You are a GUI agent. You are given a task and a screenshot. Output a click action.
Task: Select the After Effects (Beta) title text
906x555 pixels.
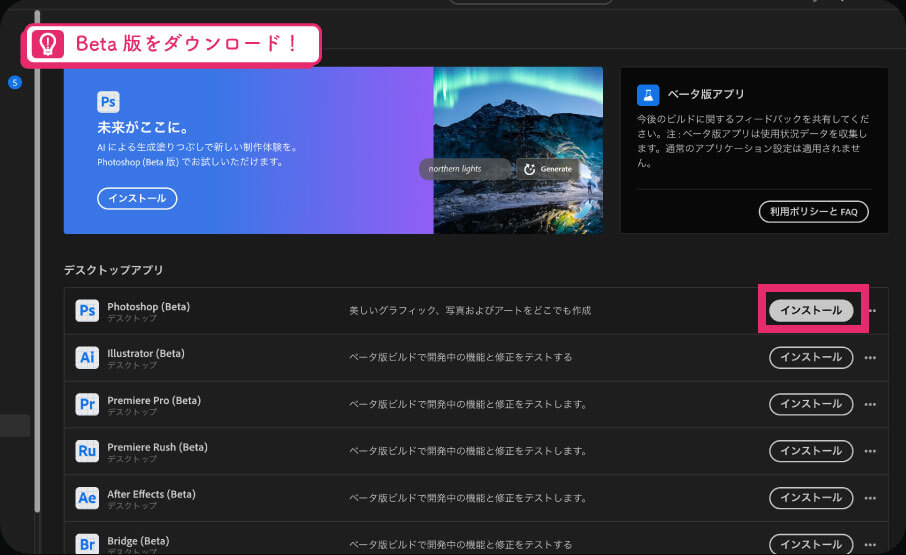pos(151,494)
